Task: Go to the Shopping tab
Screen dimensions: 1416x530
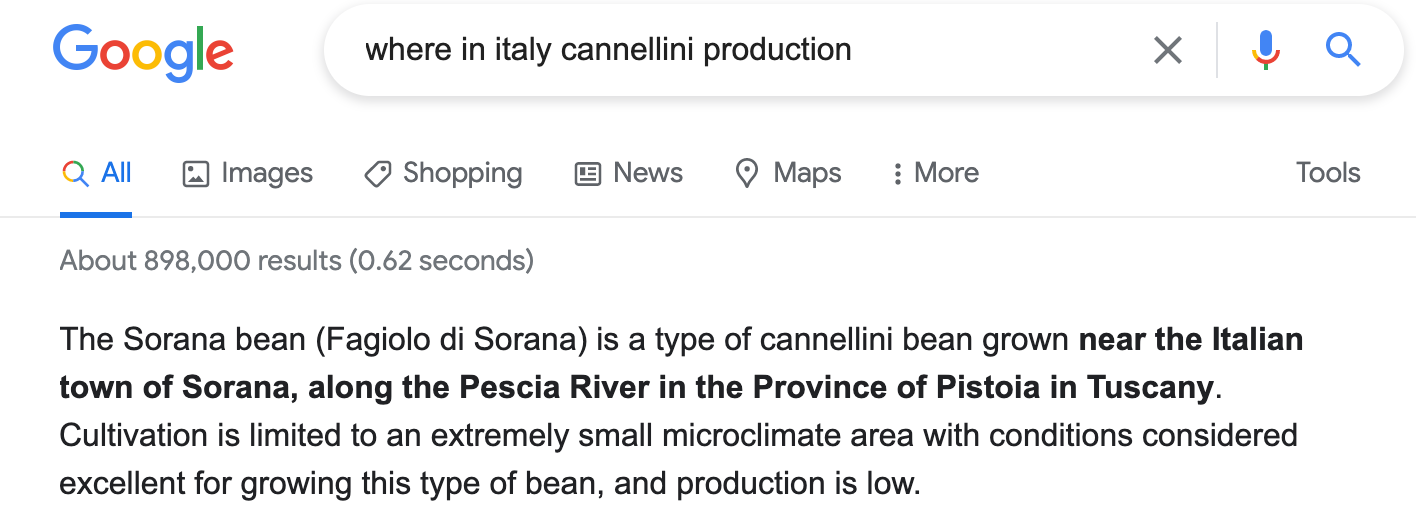Action: point(462,173)
